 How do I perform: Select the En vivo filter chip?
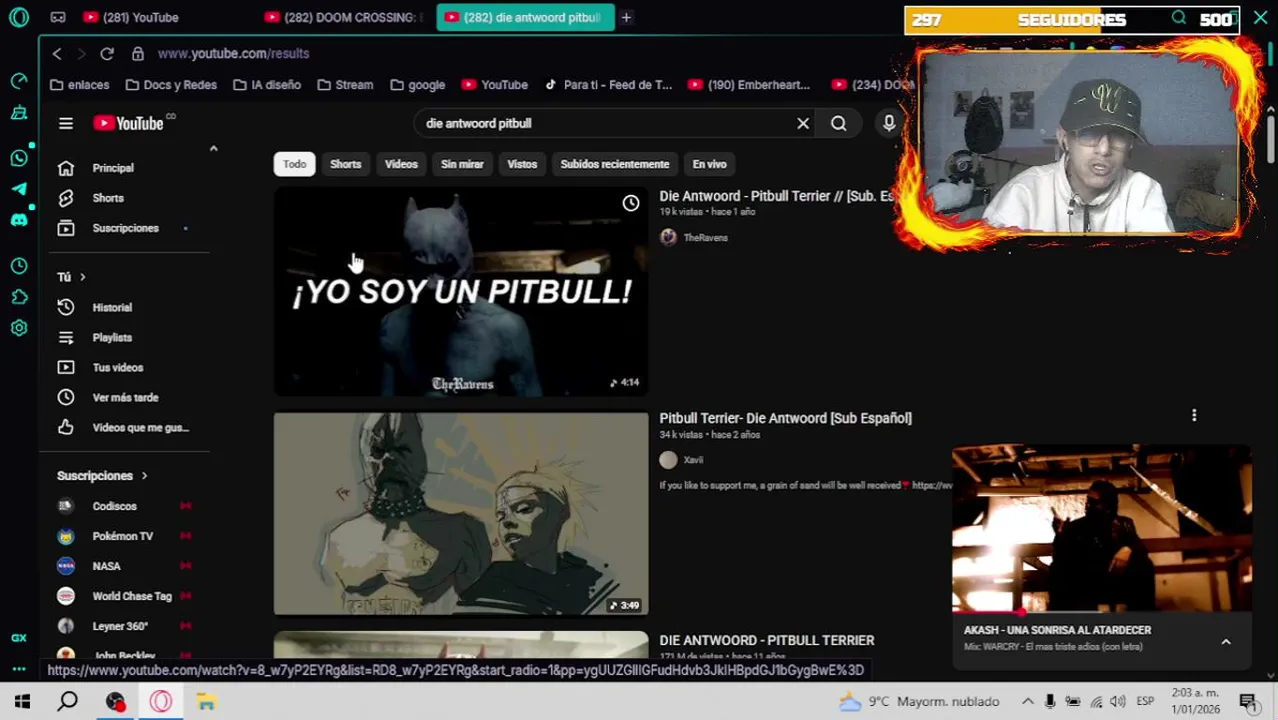(710, 164)
